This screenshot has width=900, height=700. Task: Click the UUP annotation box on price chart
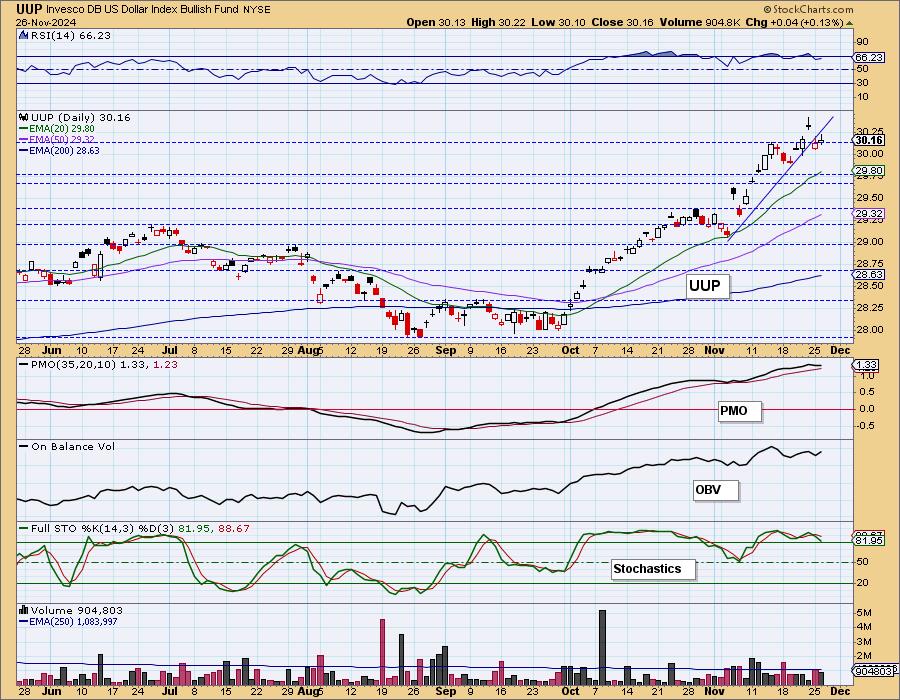(707, 286)
